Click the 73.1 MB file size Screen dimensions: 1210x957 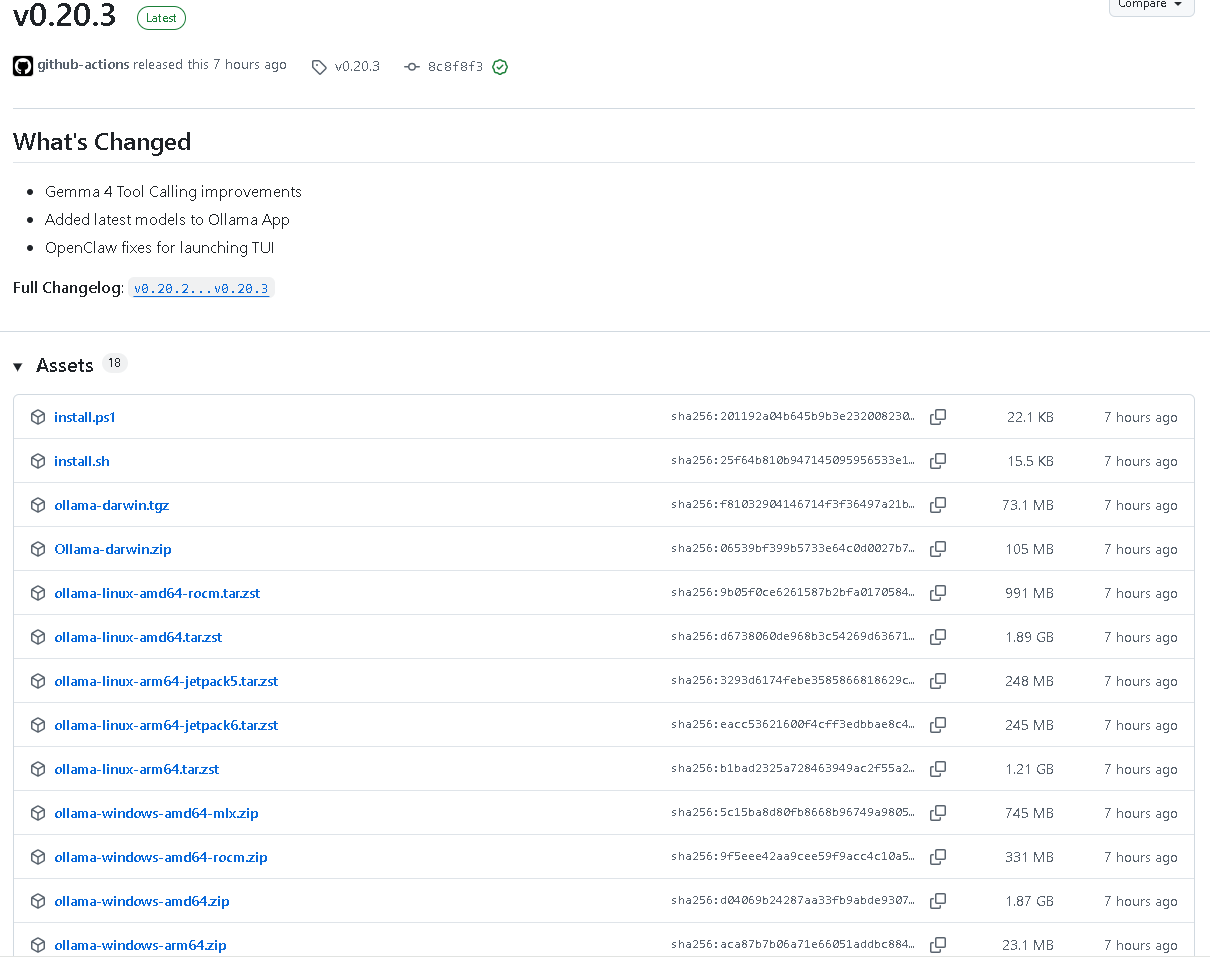1028,505
